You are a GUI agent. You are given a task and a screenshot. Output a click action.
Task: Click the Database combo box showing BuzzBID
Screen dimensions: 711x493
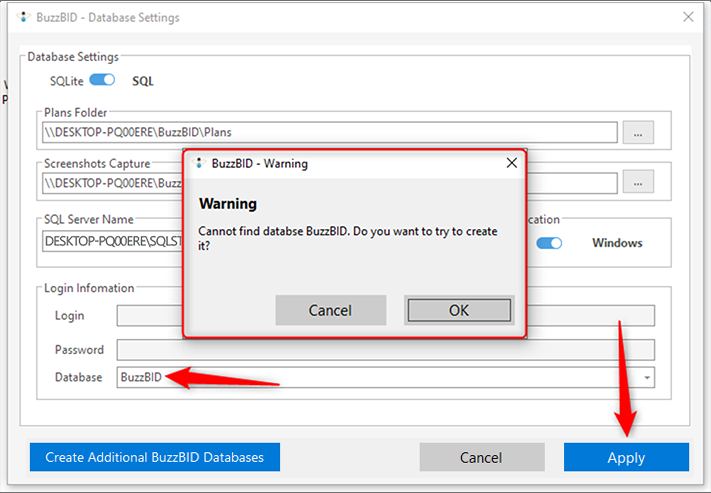[380, 378]
